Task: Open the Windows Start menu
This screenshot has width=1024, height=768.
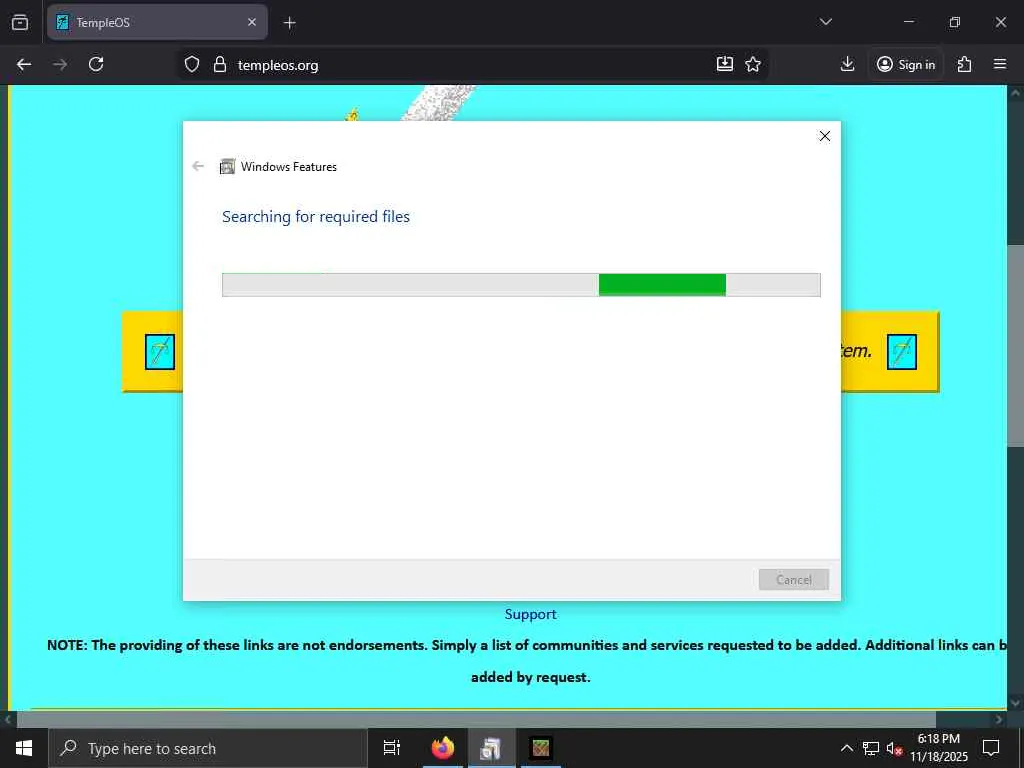Action: 24,748
